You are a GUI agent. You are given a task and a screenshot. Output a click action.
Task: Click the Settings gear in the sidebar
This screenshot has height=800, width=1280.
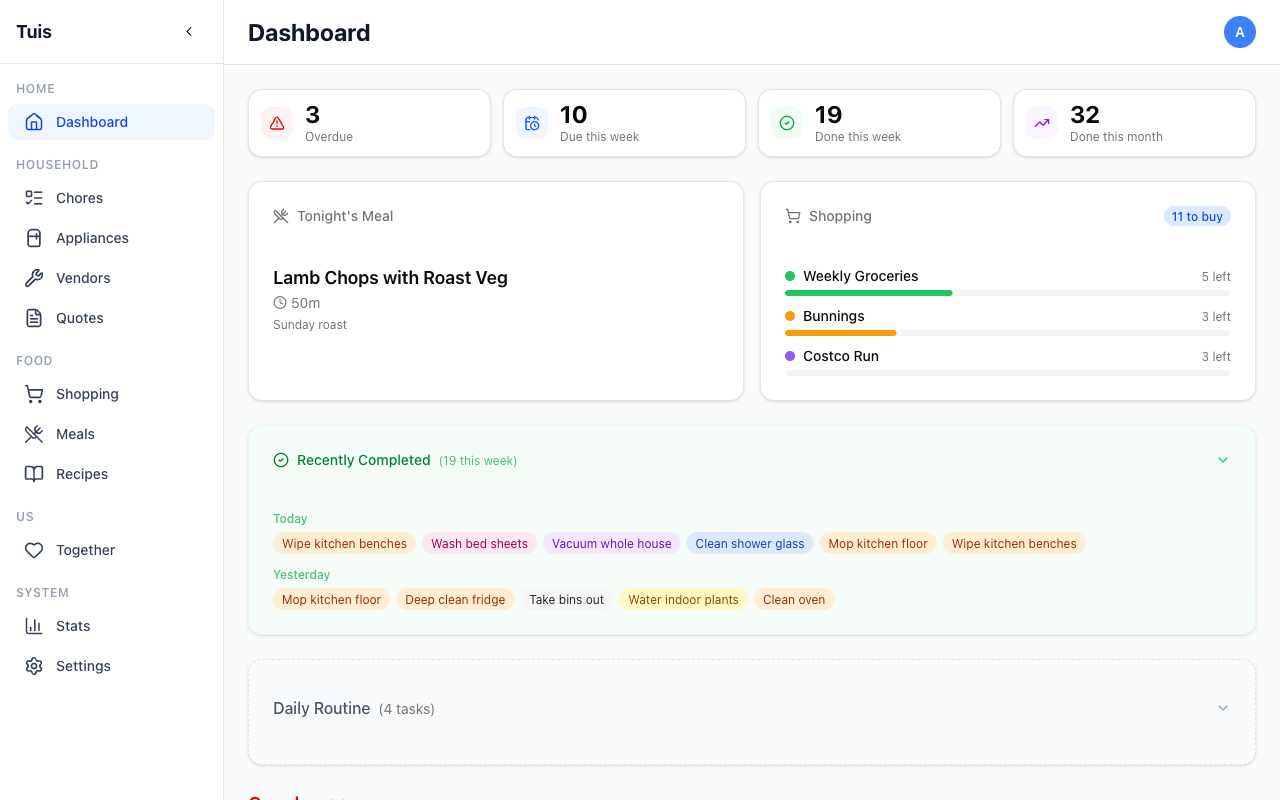click(x=34, y=665)
